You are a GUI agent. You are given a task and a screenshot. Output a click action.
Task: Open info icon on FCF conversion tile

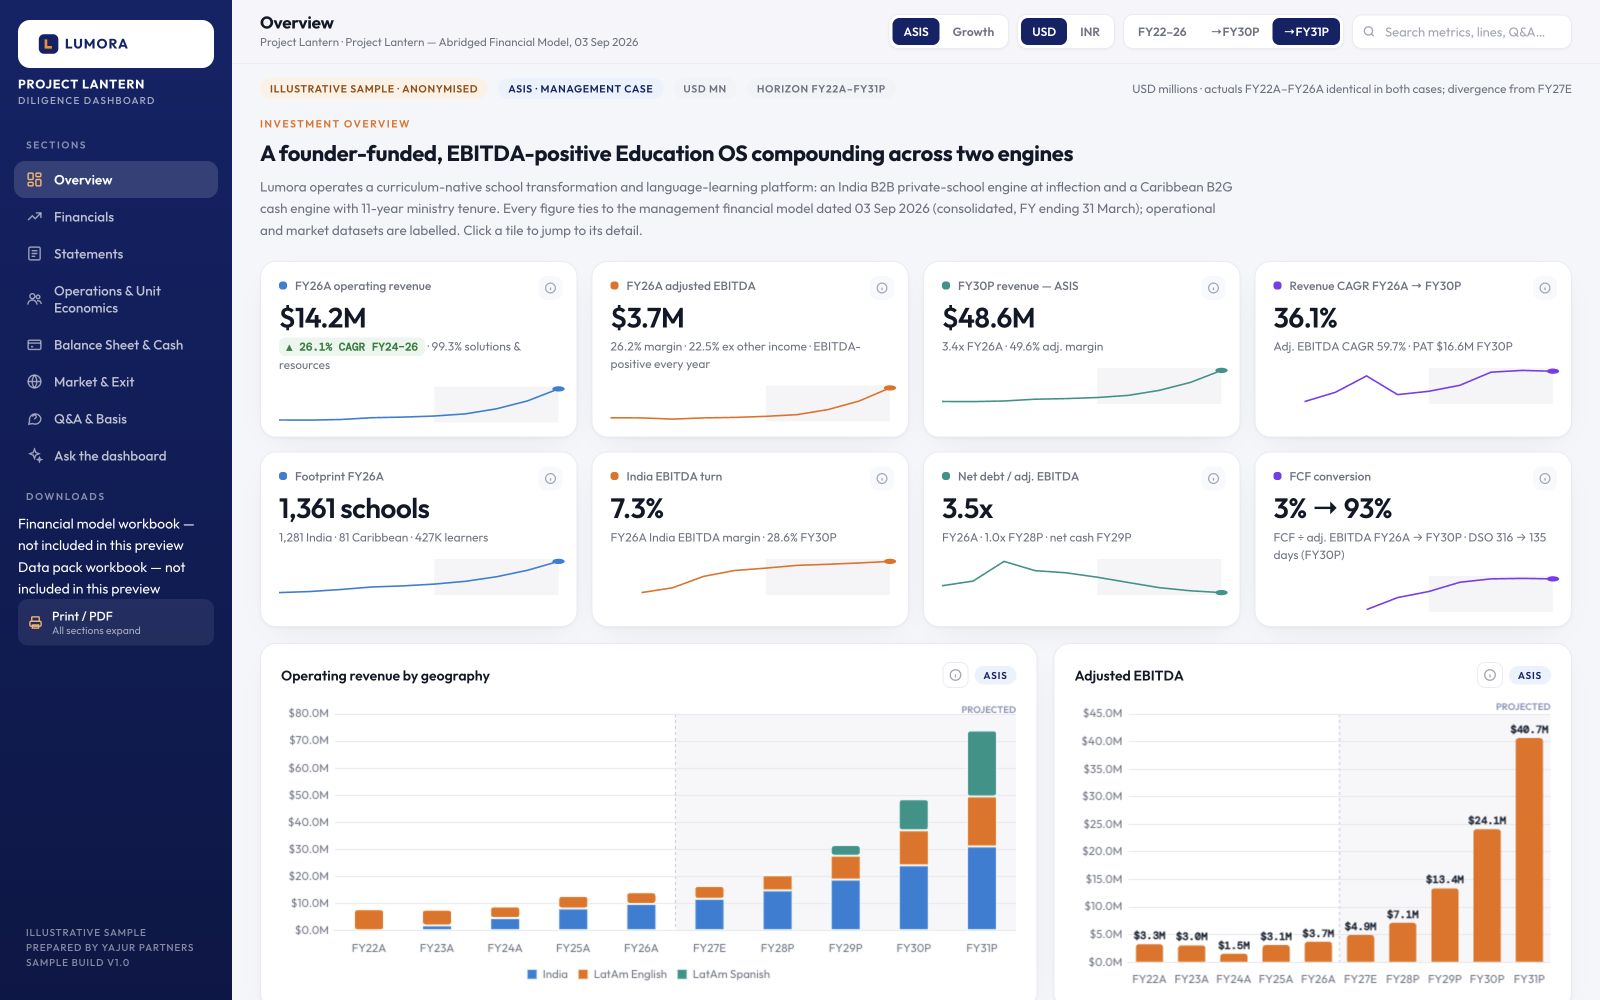(x=1545, y=479)
